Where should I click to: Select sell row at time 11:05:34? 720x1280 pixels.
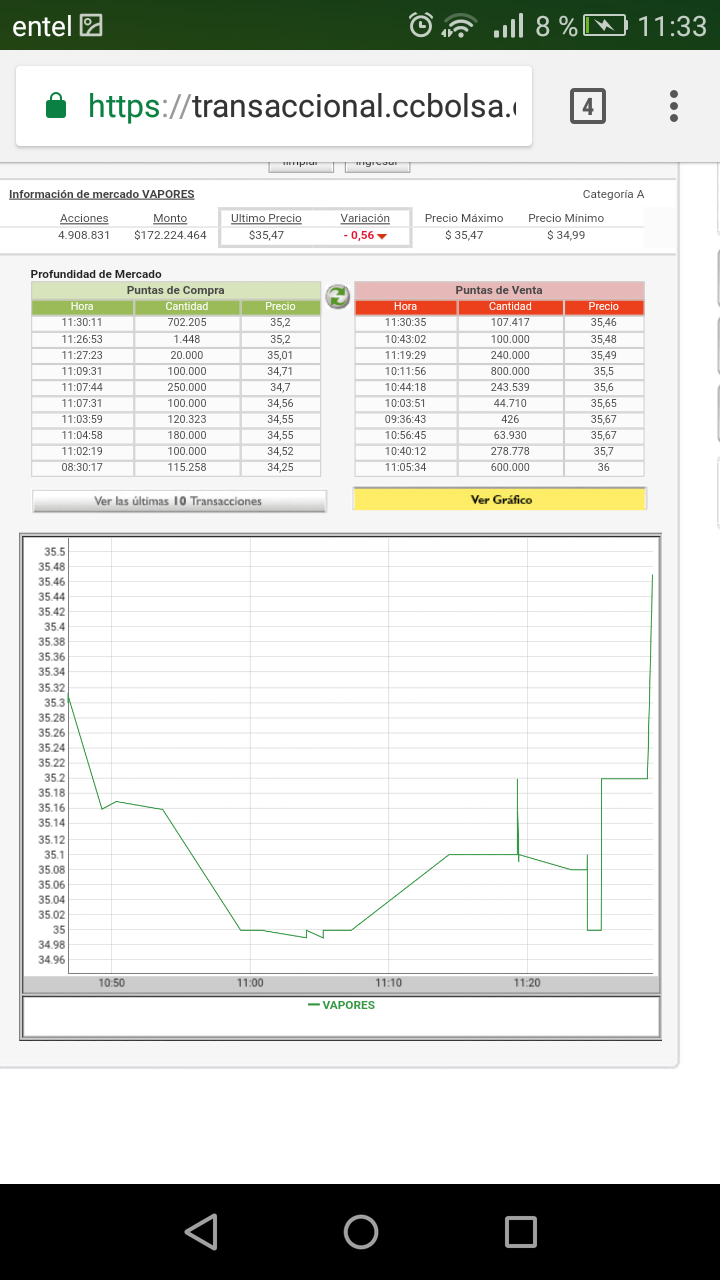499,467
